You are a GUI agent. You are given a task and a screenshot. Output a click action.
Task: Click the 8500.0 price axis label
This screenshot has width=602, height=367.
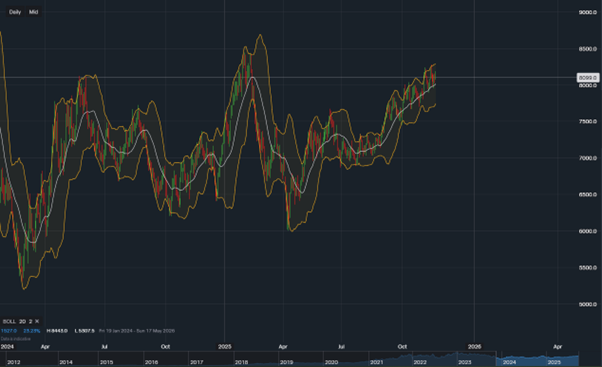(588, 49)
